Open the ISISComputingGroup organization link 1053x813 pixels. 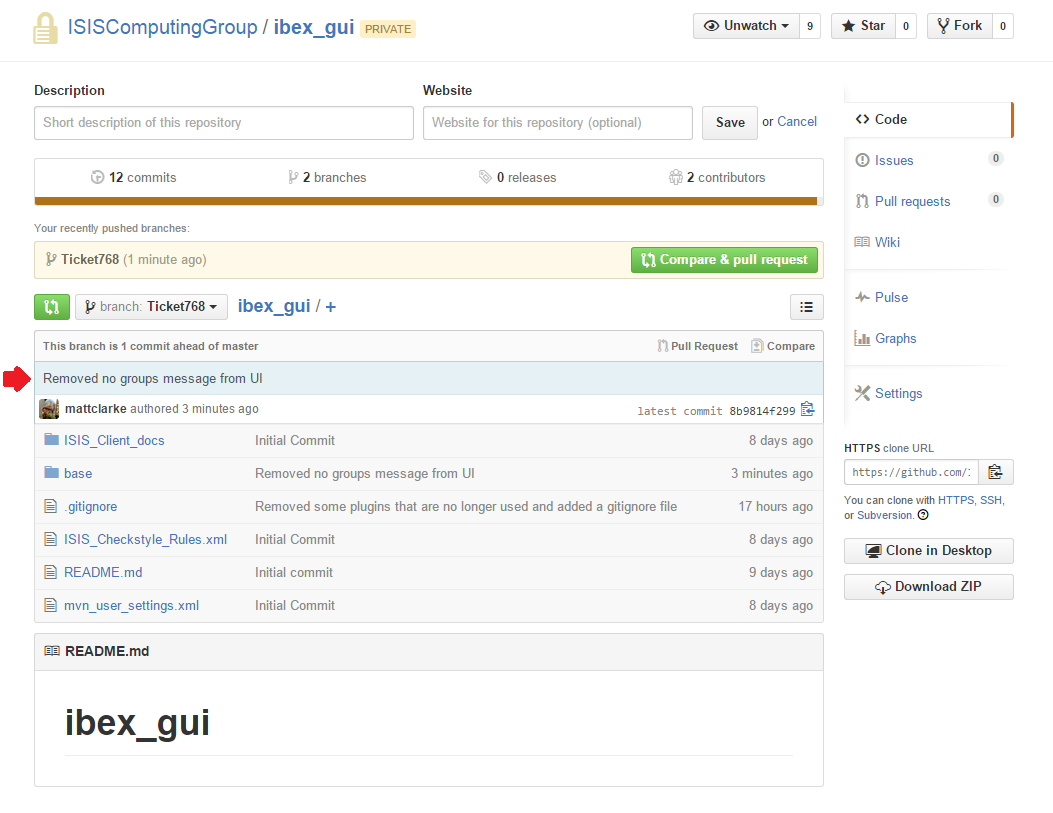pyautogui.click(x=163, y=27)
